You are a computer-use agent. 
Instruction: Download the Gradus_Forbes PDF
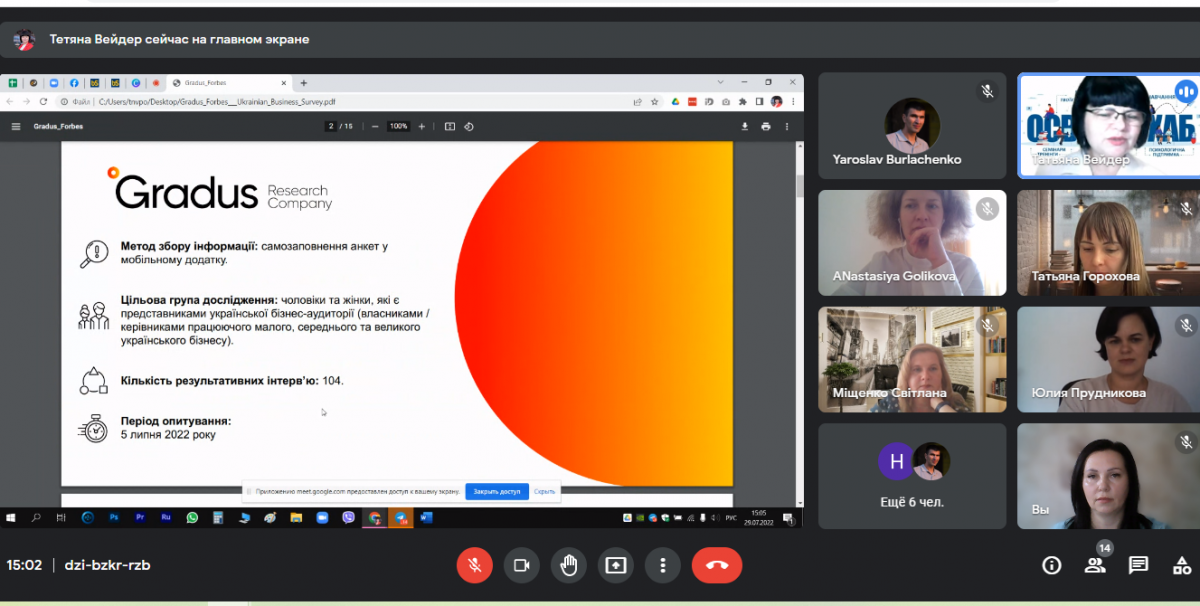pyautogui.click(x=744, y=126)
